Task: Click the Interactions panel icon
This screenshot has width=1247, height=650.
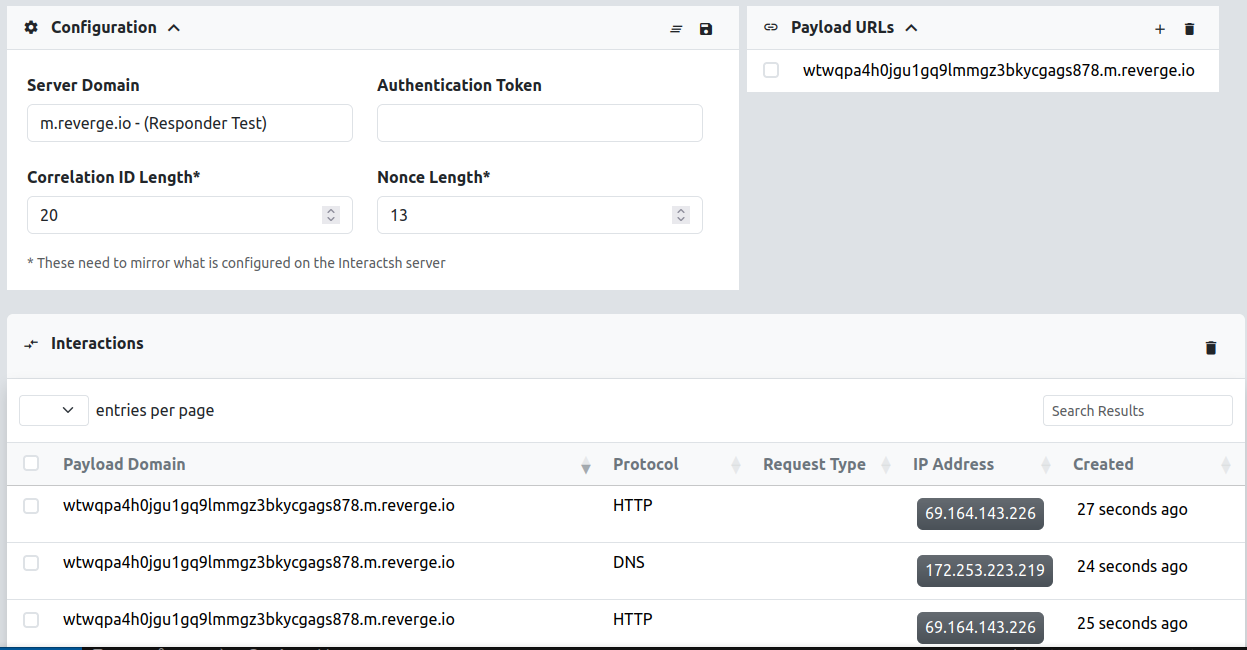Action: (31, 343)
